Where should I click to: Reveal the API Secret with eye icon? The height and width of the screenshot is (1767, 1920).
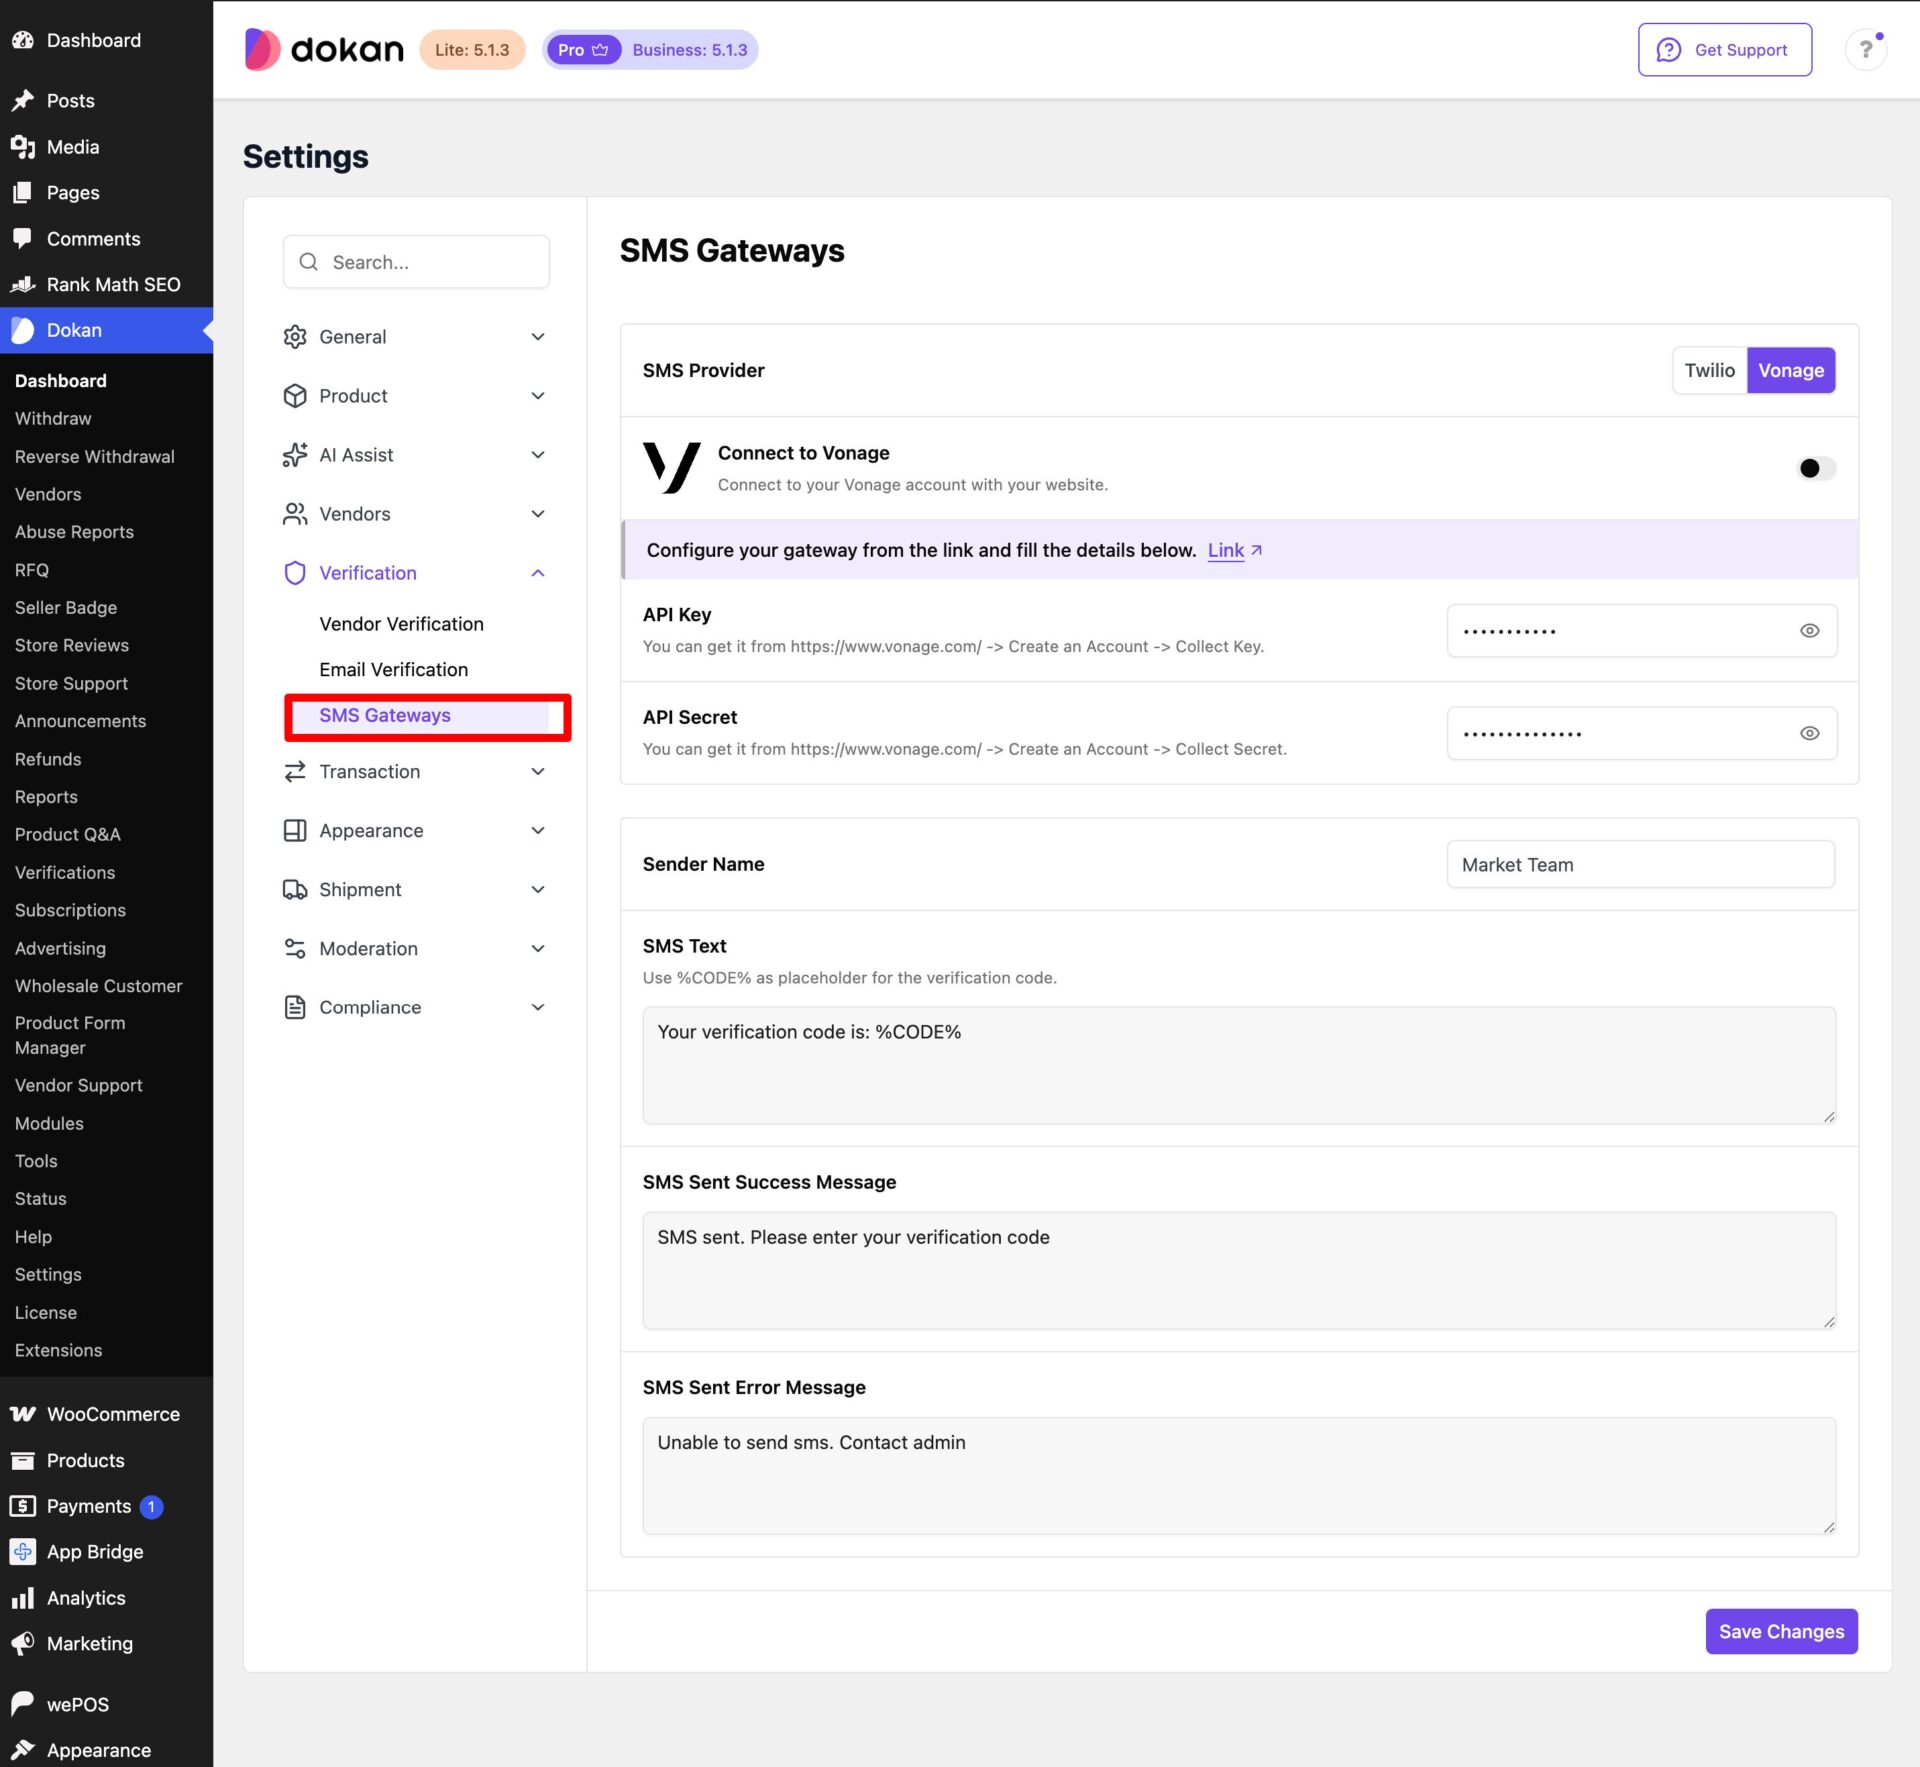(1809, 734)
